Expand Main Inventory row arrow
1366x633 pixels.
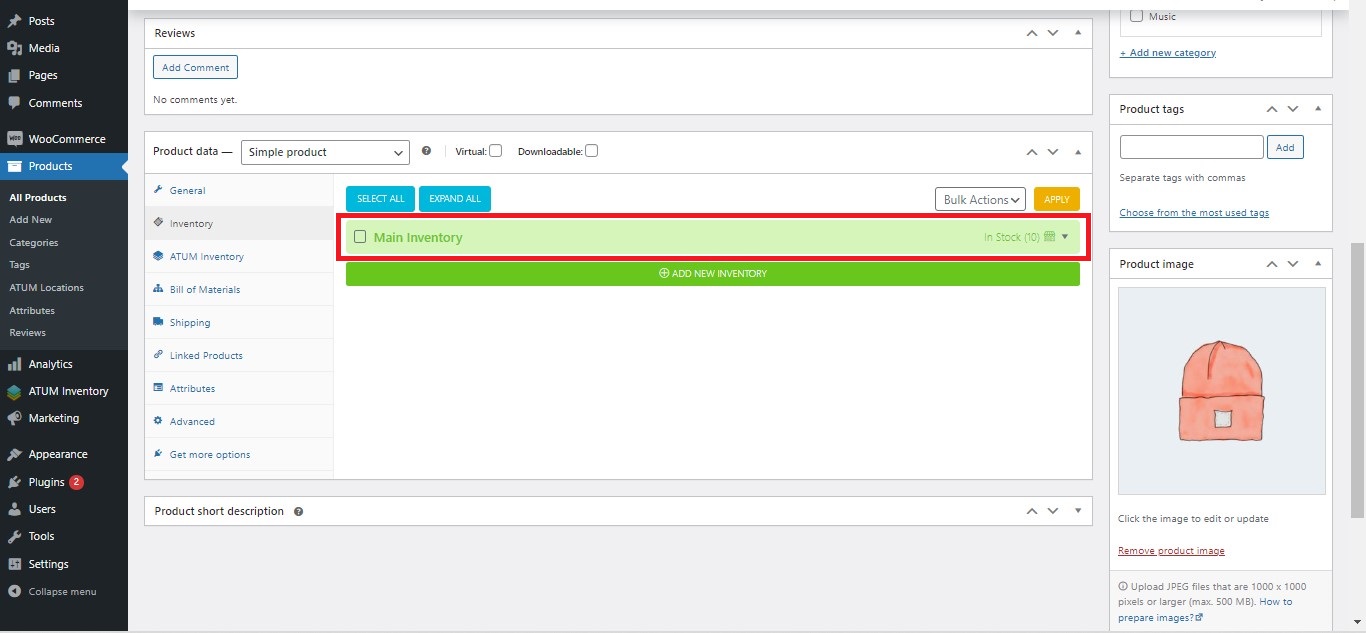1065,237
